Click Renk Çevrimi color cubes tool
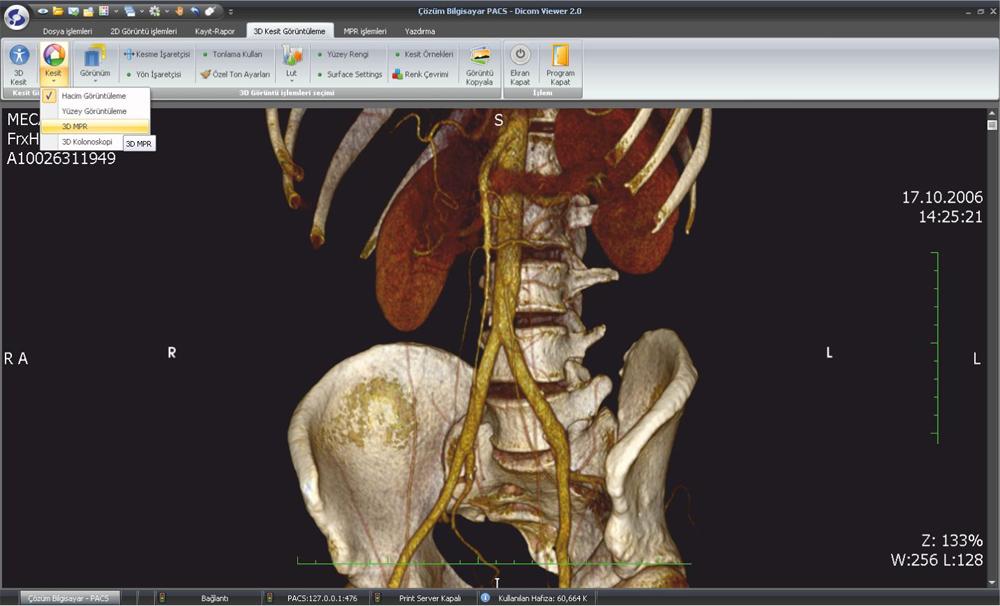This screenshot has height=606, width=1000. [420, 74]
